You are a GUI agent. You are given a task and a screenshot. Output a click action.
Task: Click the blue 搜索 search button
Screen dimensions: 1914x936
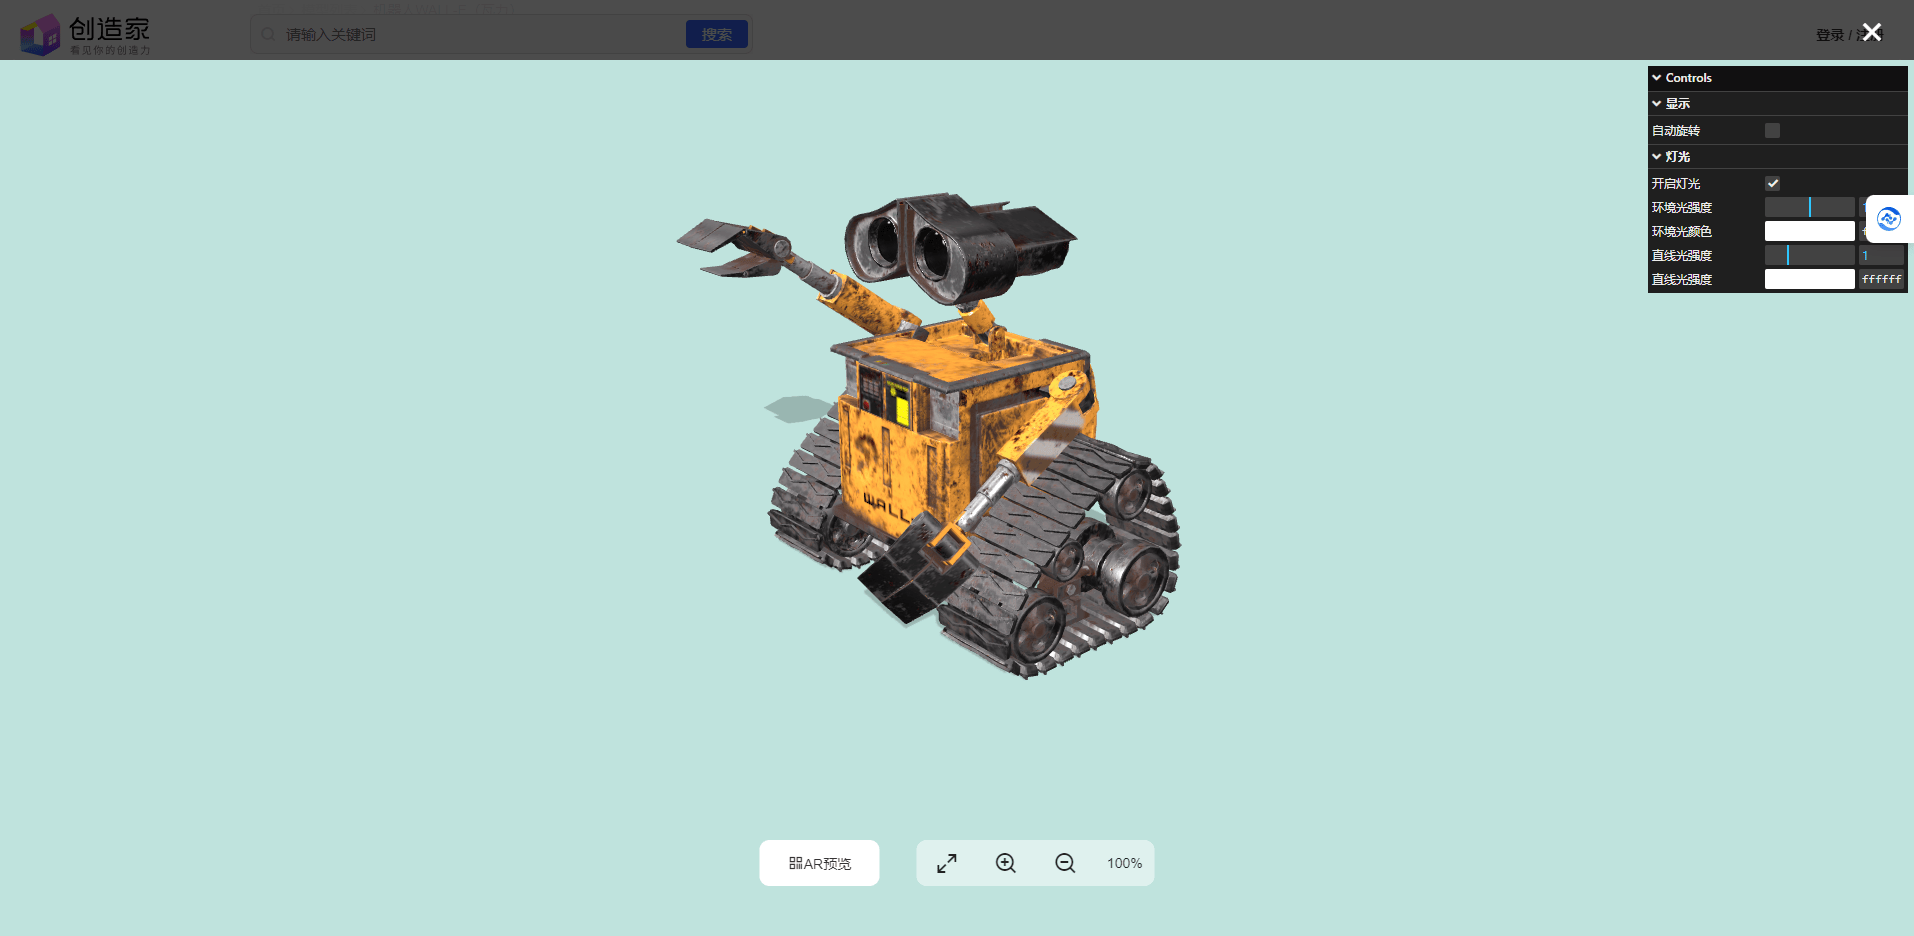[716, 35]
